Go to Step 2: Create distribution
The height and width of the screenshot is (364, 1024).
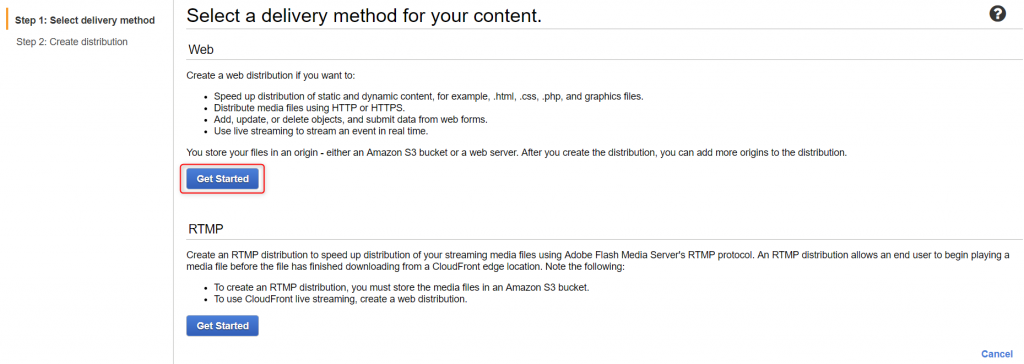click(x=72, y=42)
